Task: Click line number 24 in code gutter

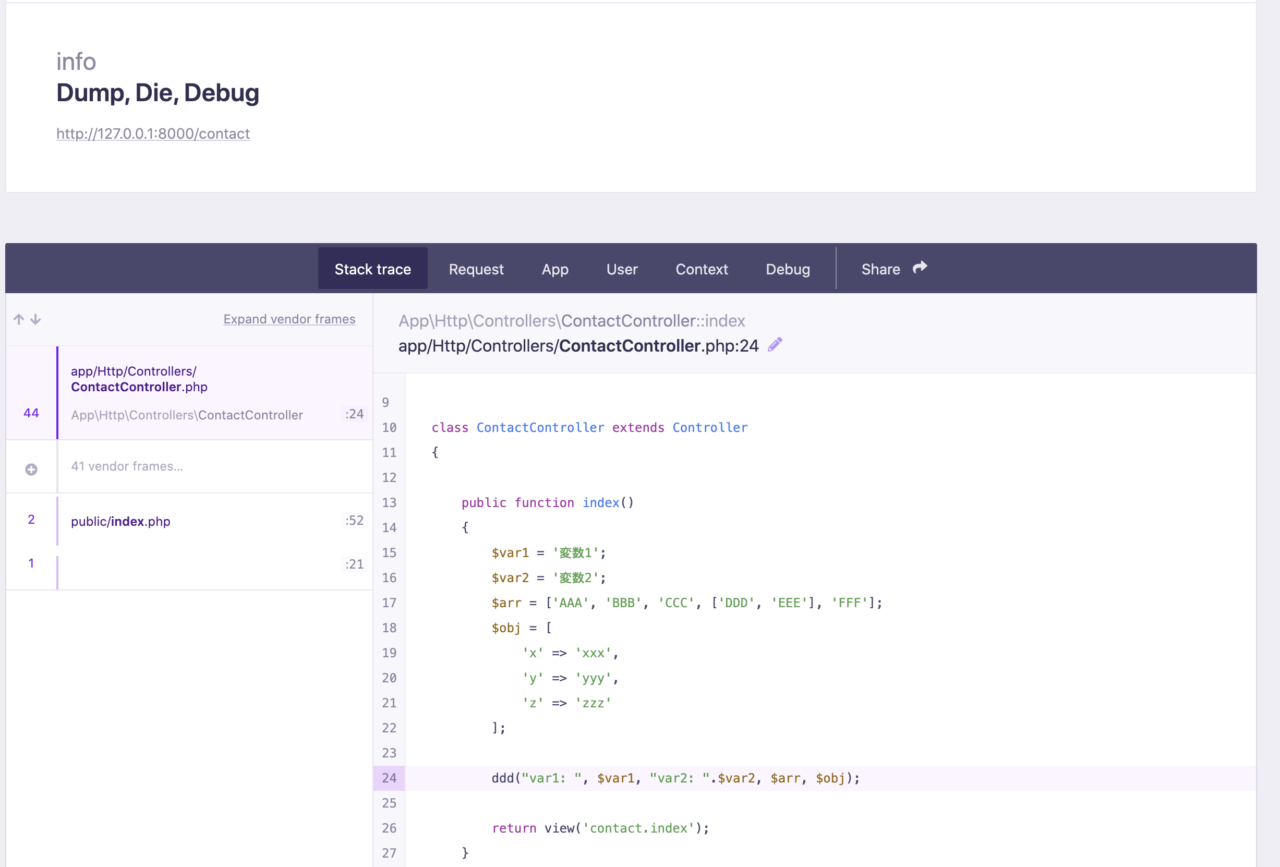Action: tap(389, 778)
